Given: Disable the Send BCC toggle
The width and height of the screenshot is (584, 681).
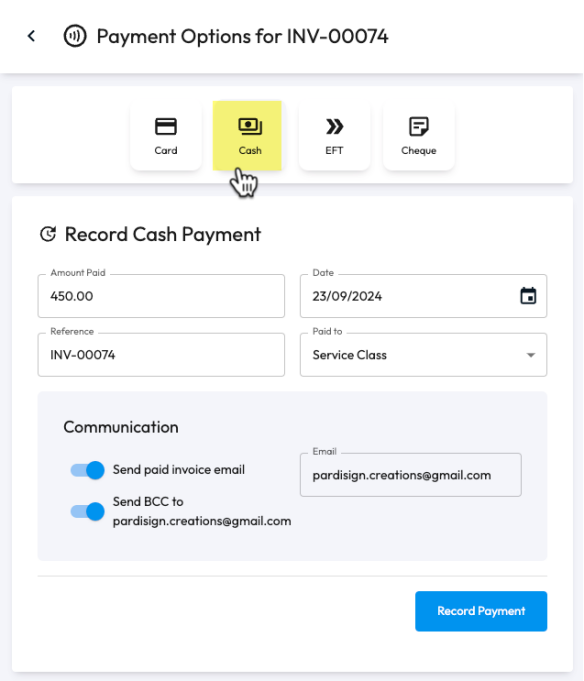Looking at the screenshot, I should pos(87,511).
